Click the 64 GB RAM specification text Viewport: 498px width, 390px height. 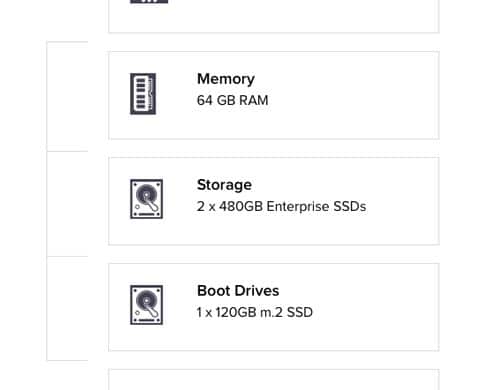tap(233, 100)
